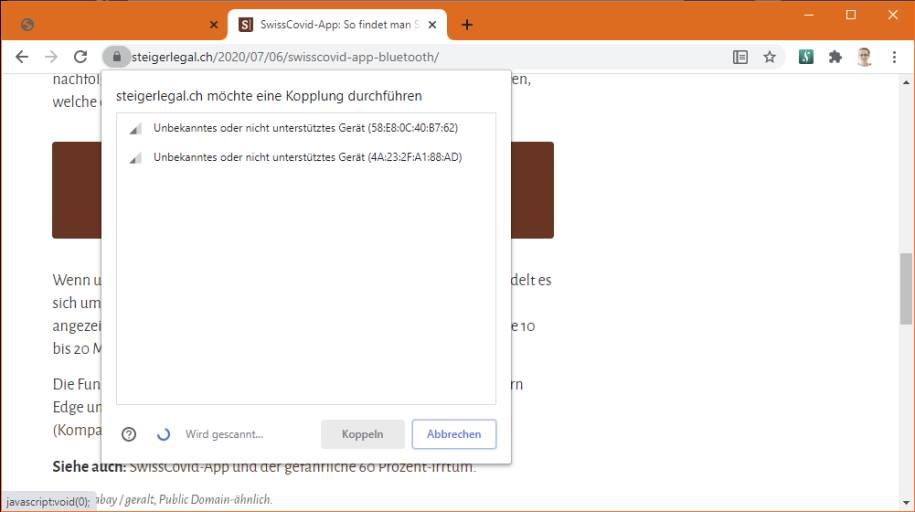Open a new tab with plus button
The width and height of the screenshot is (915, 512).
point(467,25)
